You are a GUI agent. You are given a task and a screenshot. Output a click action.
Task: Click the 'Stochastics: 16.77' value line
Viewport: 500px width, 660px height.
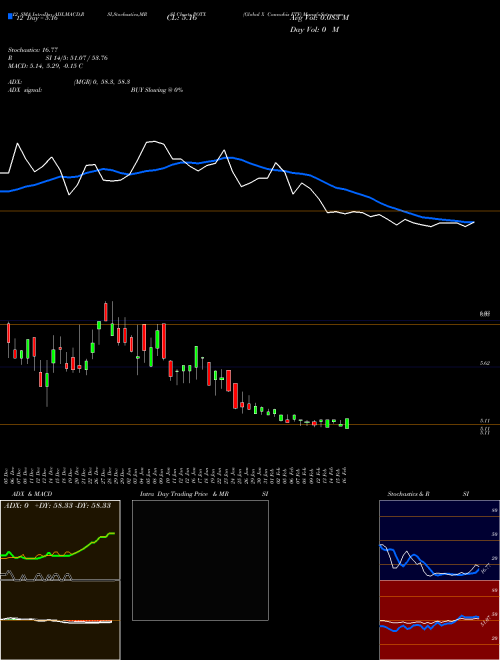click(x=33, y=50)
